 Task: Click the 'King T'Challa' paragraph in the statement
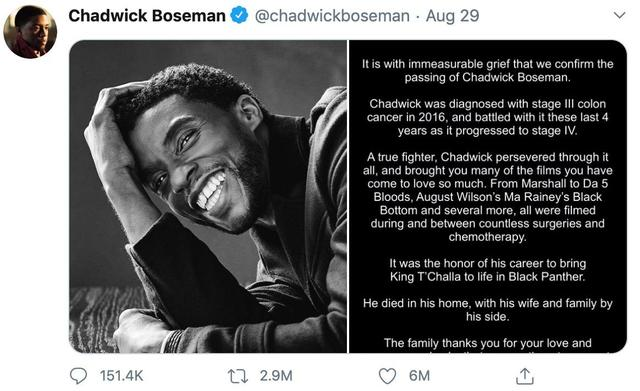pos(488,270)
